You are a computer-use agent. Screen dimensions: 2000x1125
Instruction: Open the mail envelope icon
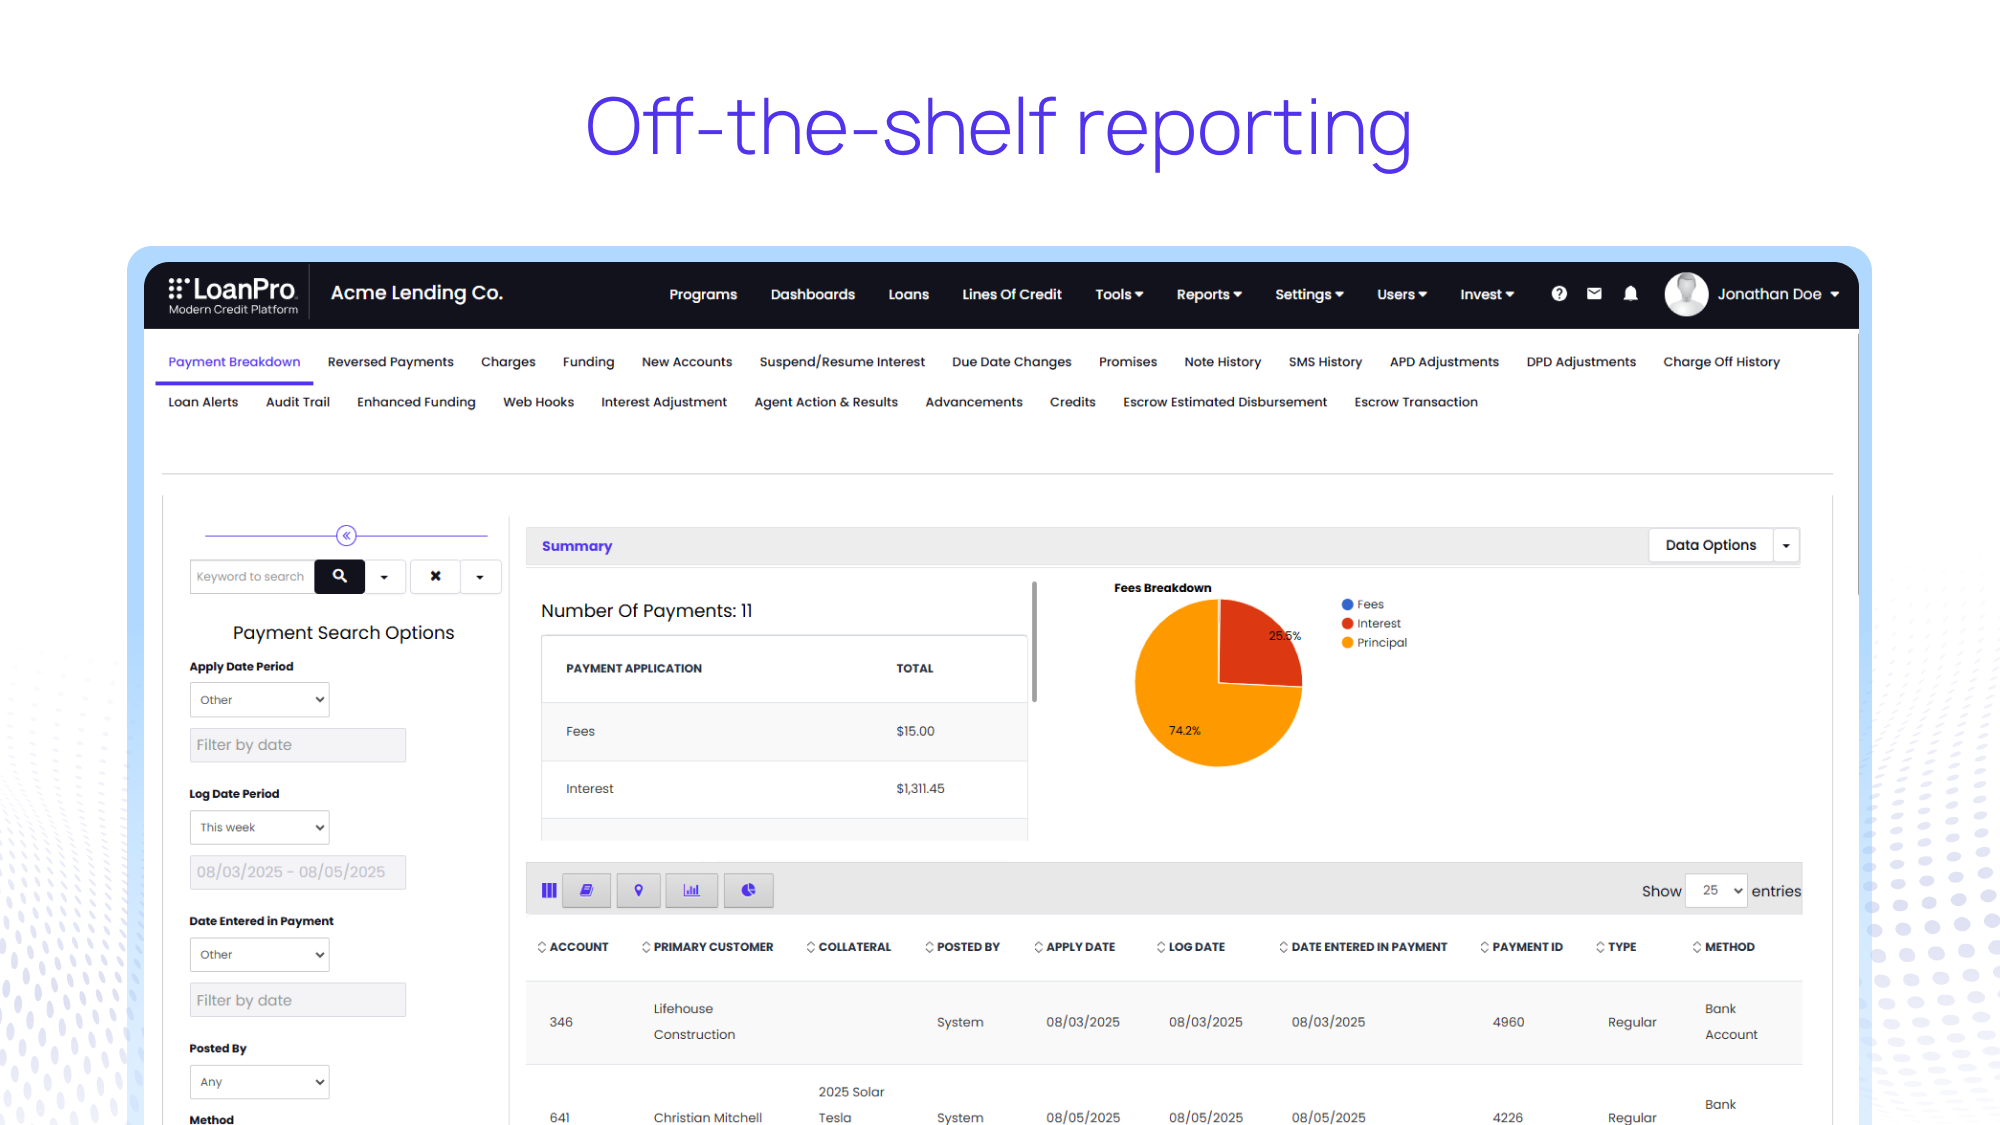point(1594,294)
